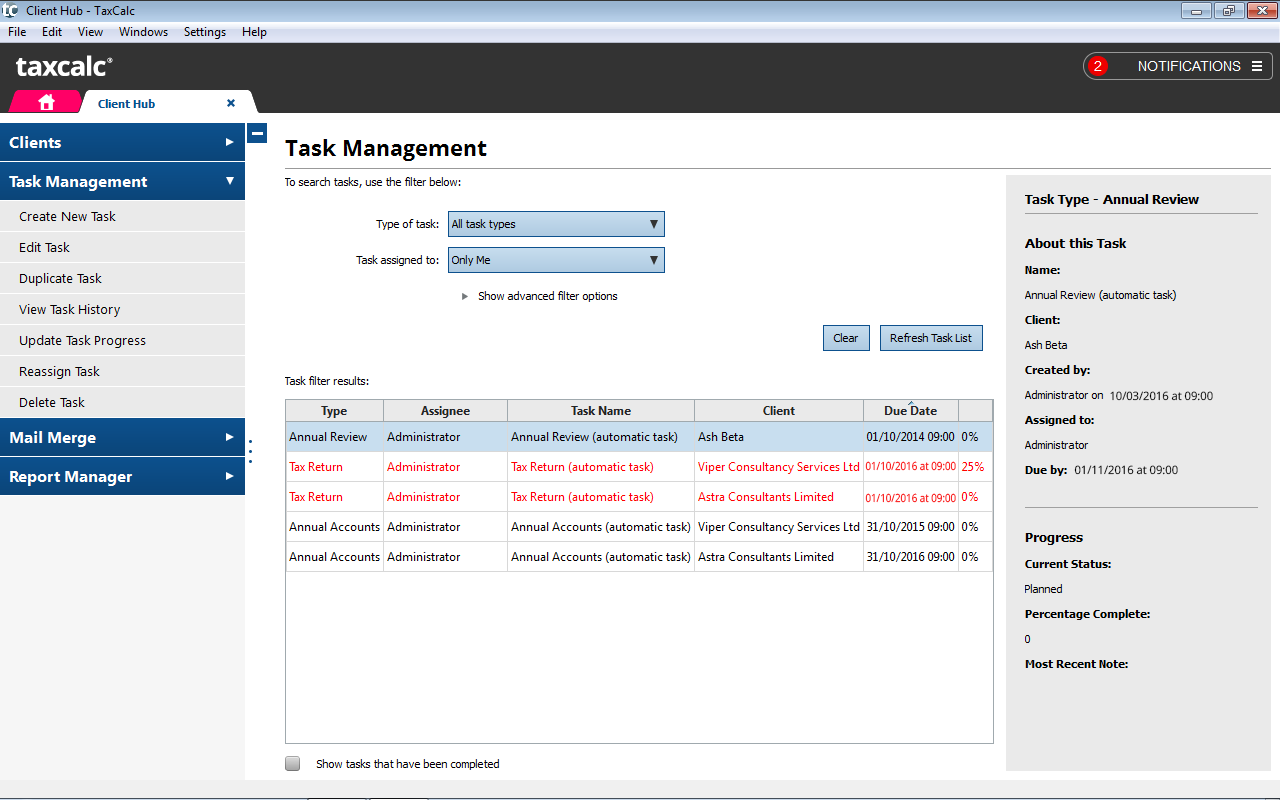Click the Clear button
The height and width of the screenshot is (800, 1280).
[846, 338]
